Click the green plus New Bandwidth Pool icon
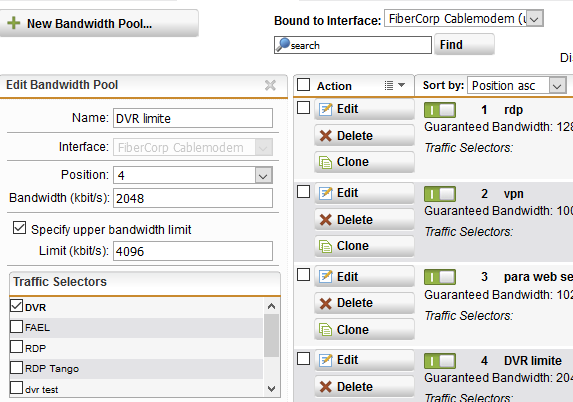 click(14, 23)
